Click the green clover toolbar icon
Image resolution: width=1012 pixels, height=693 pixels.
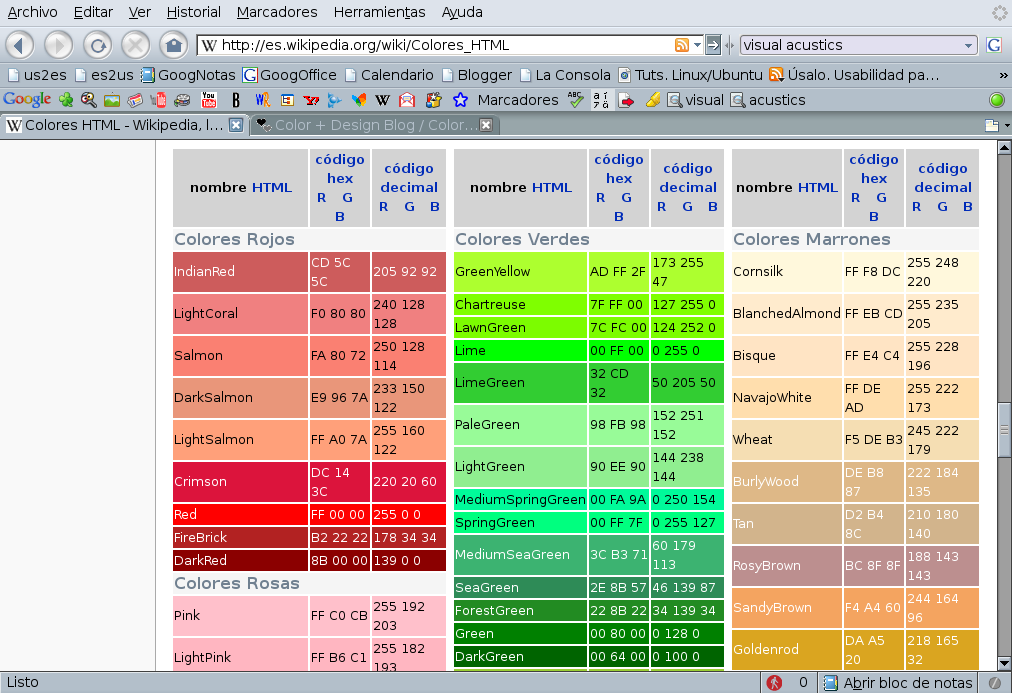[x=66, y=100]
